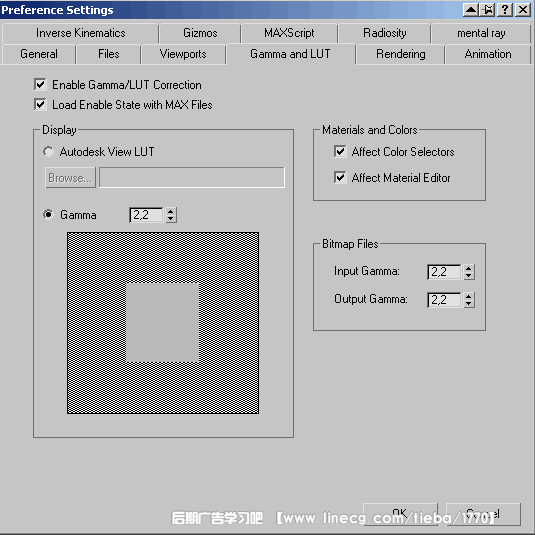Click the title bar help question icon
This screenshot has width=535, height=535.
tap(505, 10)
